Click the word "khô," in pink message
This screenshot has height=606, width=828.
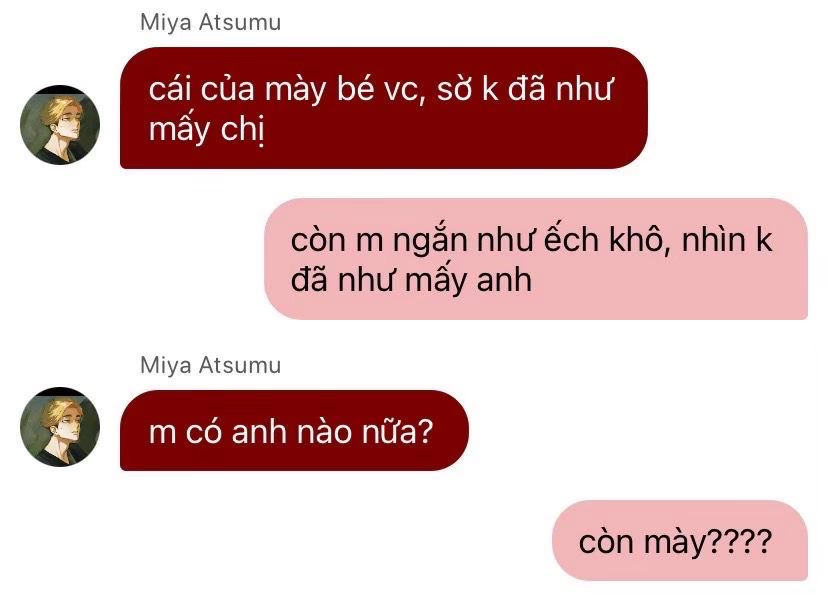(640, 240)
